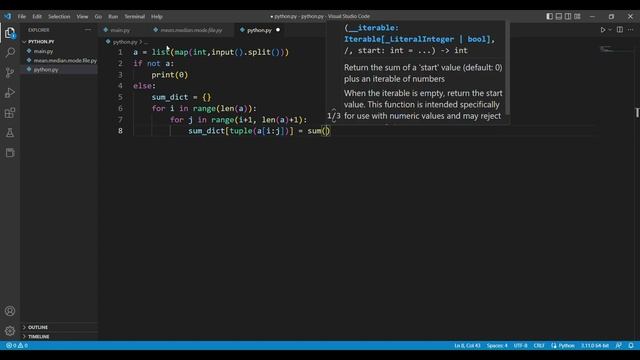640x360 pixels.
Task: Open the Run menu
Action: pyautogui.click(x=113, y=16)
